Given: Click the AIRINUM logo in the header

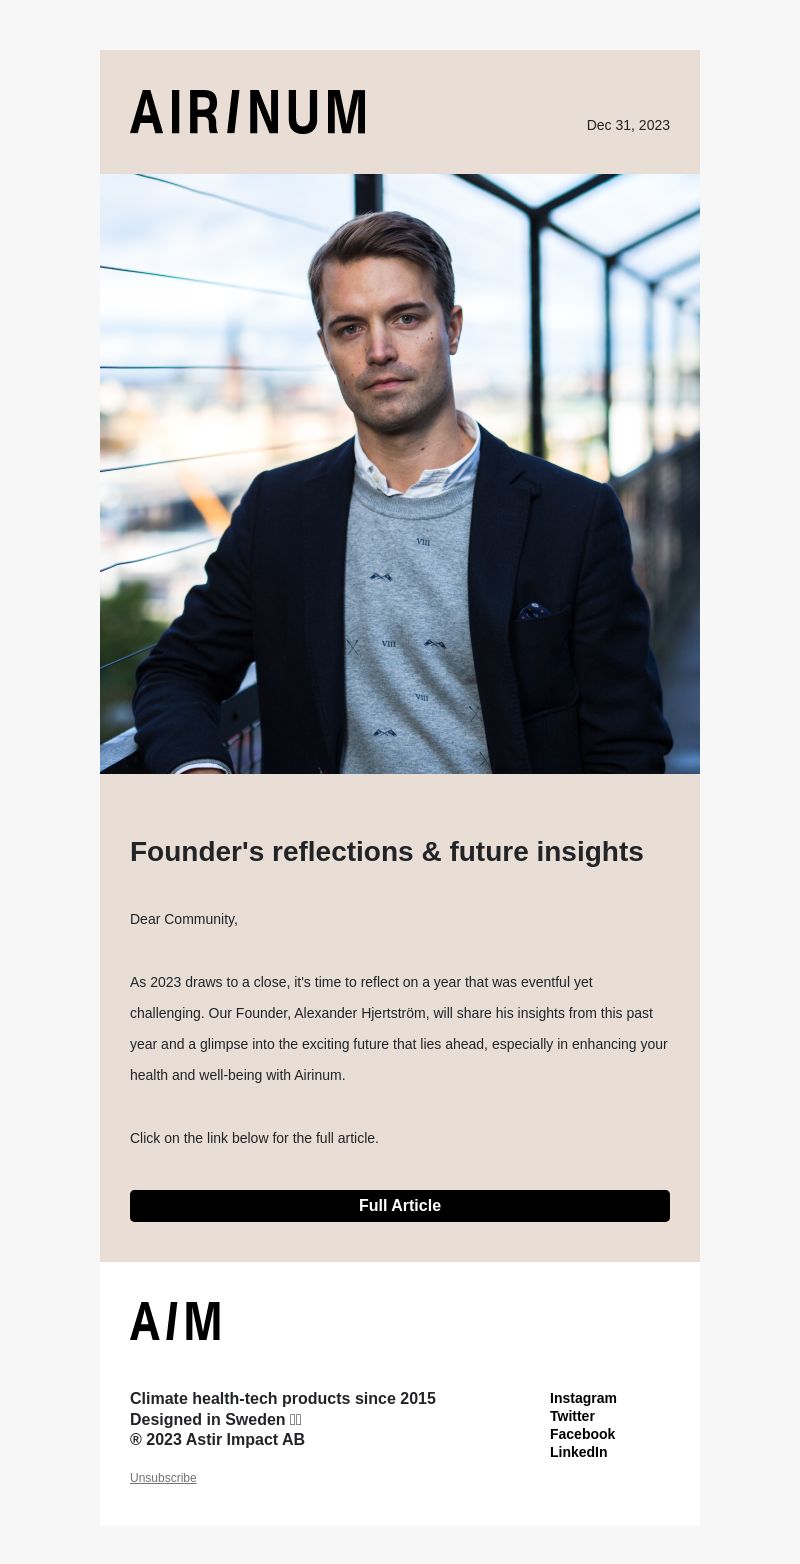Looking at the screenshot, I should pos(247,112).
